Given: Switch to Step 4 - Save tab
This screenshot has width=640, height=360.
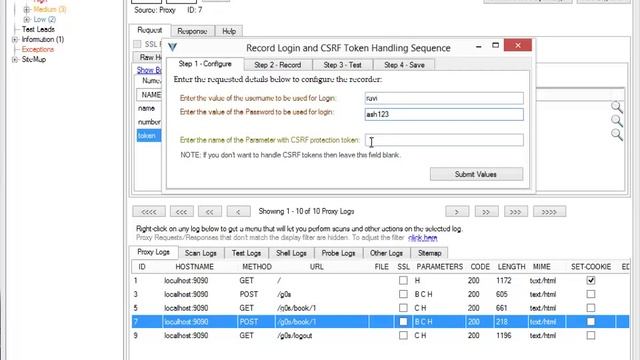Looking at the screenshot, I should [404, 65].
